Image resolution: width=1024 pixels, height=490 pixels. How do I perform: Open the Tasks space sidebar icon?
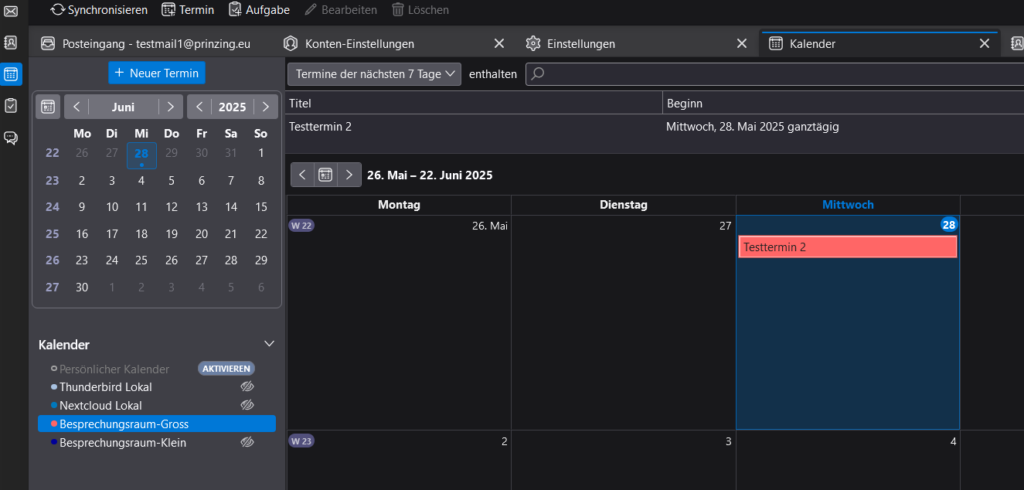[x=11, y=105]
